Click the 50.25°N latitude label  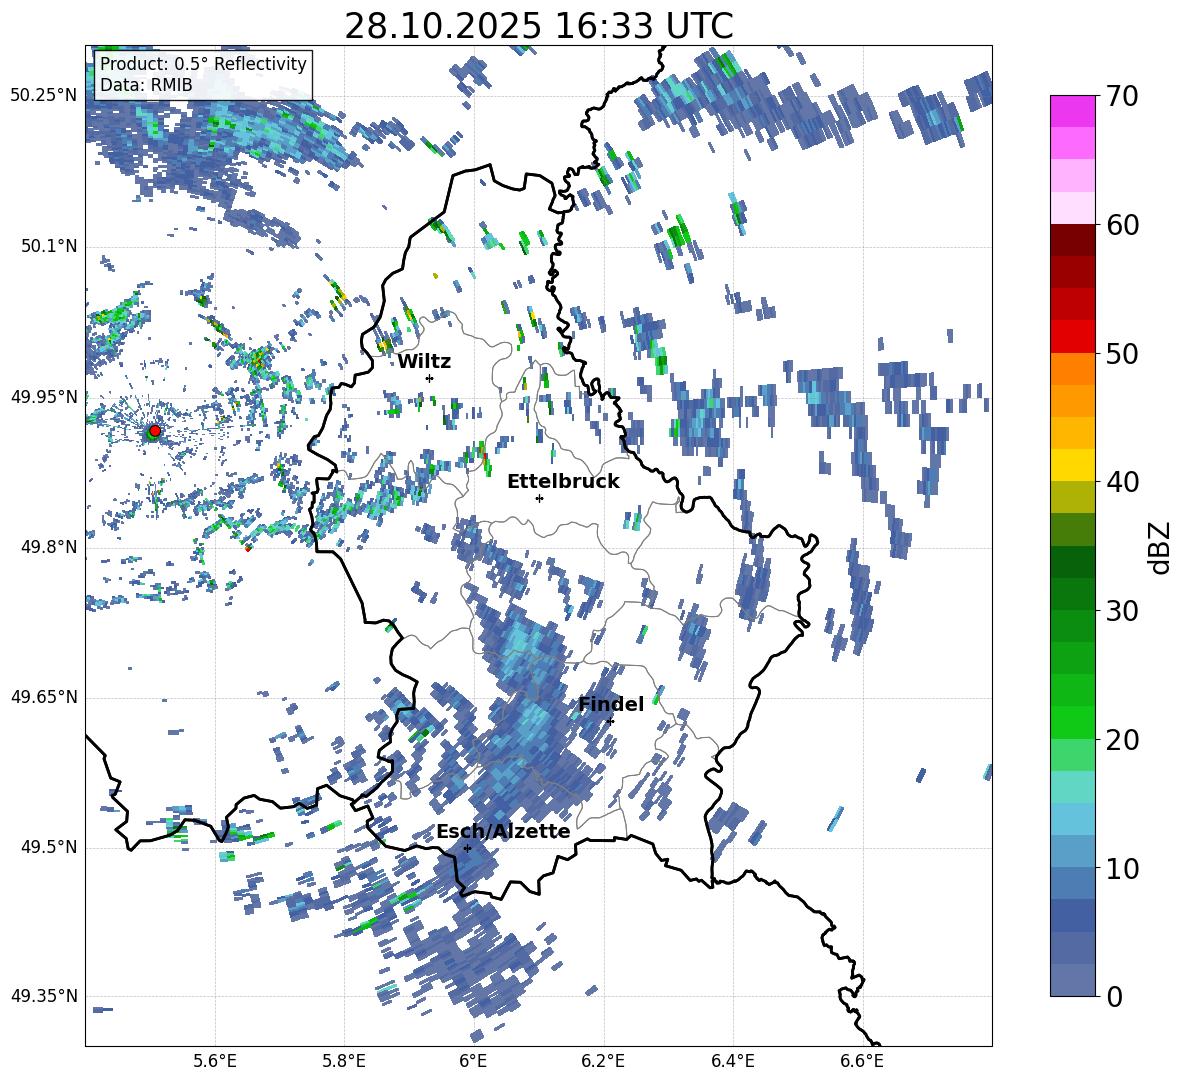point(43,96)
